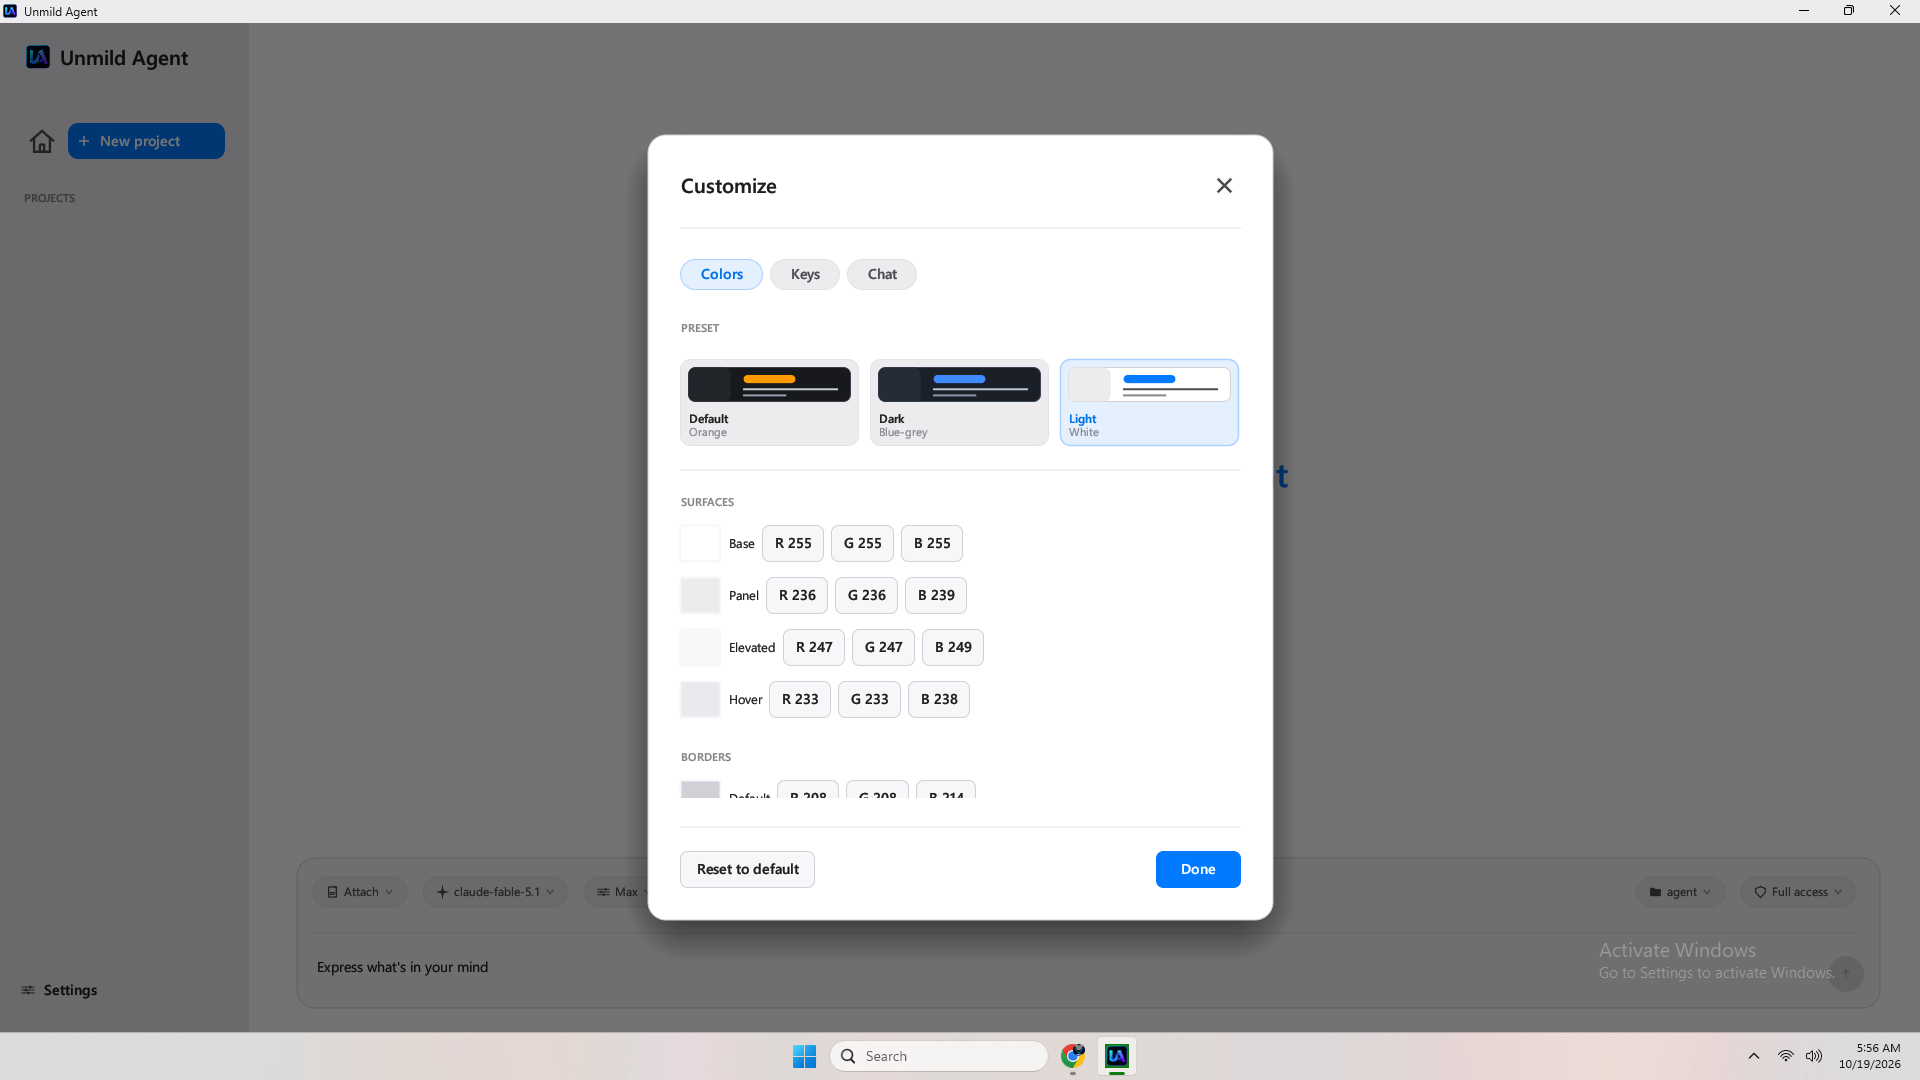This screenshot has height=1080, width=1920.
Task: Open the Max effort dropdown
Action: click(618, 892)
